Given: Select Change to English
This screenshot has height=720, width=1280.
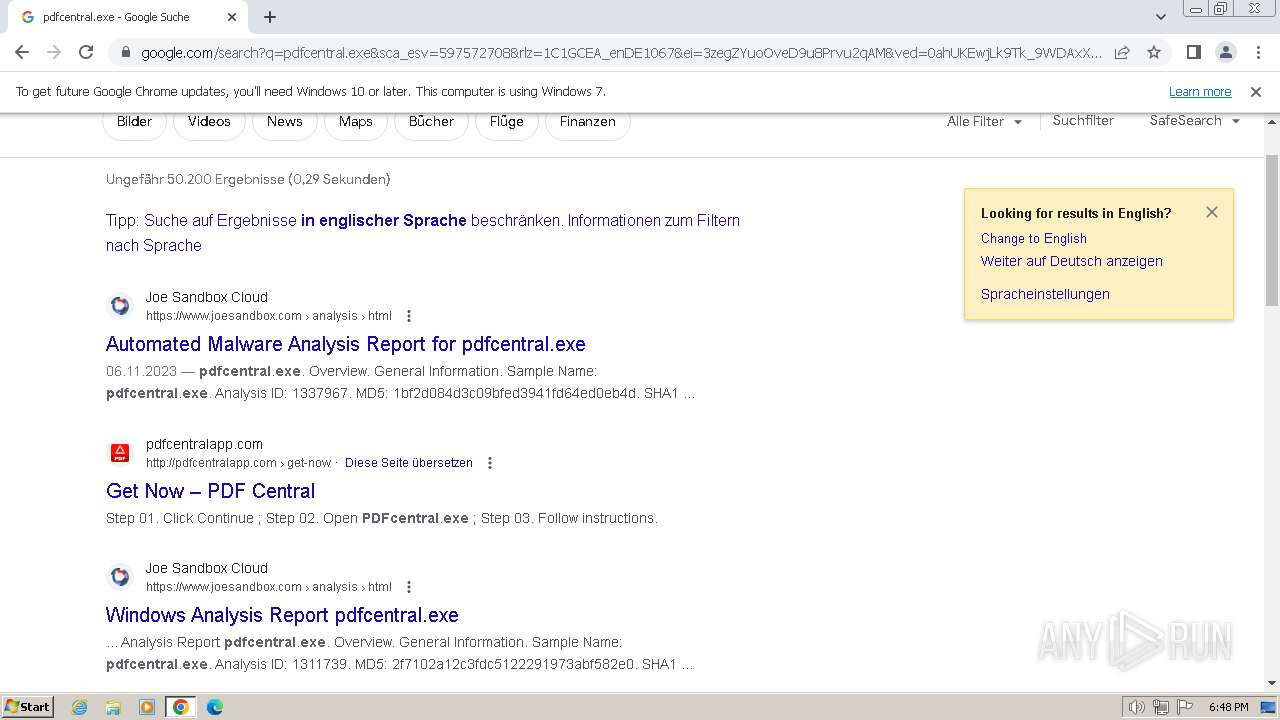Looking at the screenshot, I should tap(1033, 238).
